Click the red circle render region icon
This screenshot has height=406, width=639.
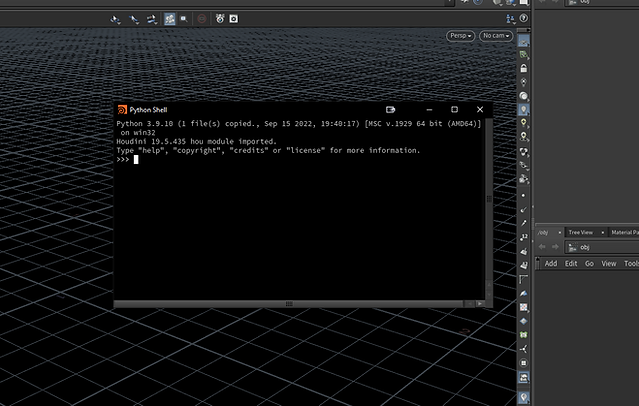(x=202, y=19)
